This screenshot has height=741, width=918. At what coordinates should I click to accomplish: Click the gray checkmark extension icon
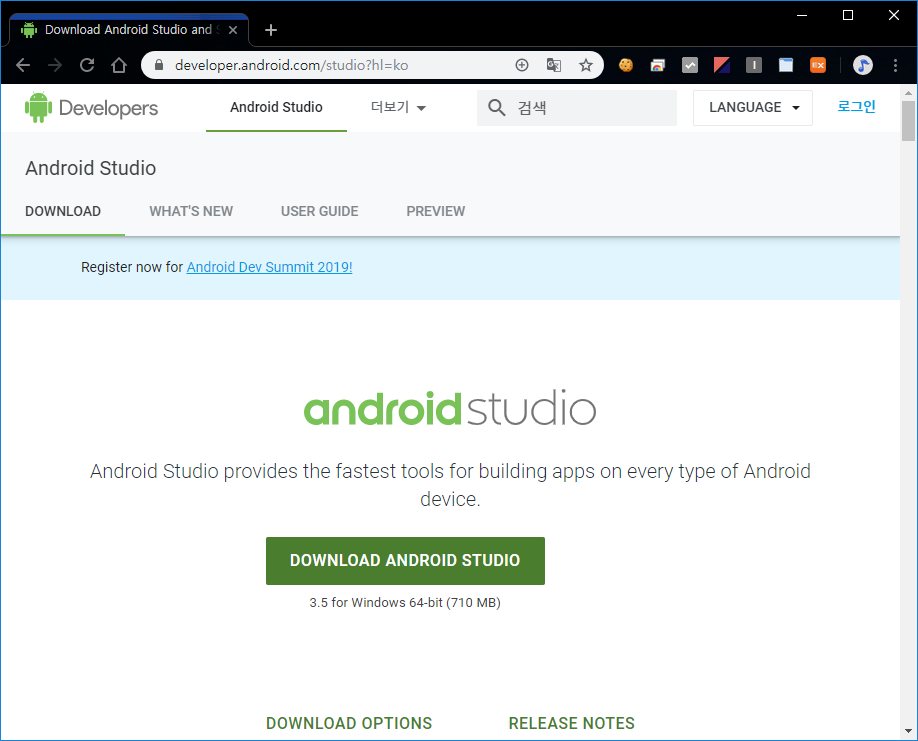tap(690, 65)
